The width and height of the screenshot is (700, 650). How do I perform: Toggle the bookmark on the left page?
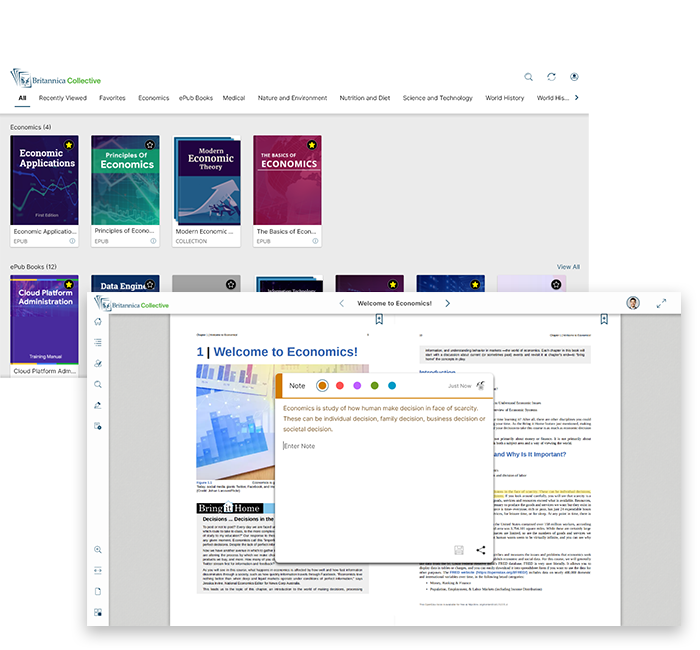(x=379, y=320)
